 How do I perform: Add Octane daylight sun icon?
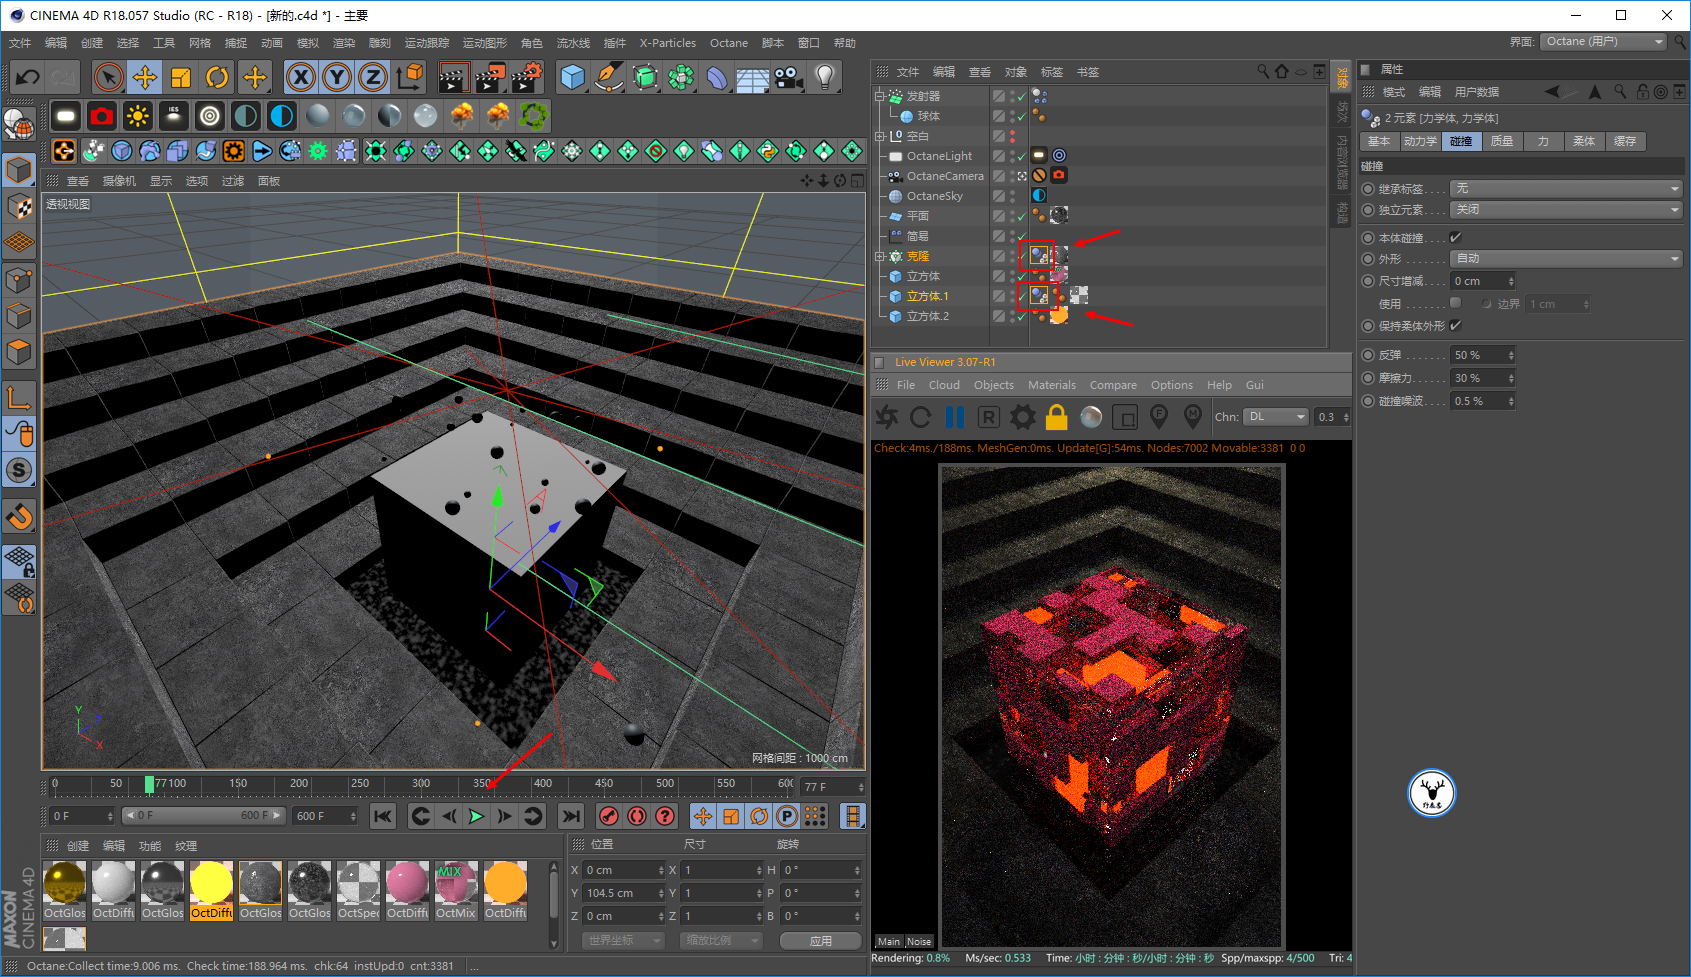(x=138, y=116)
